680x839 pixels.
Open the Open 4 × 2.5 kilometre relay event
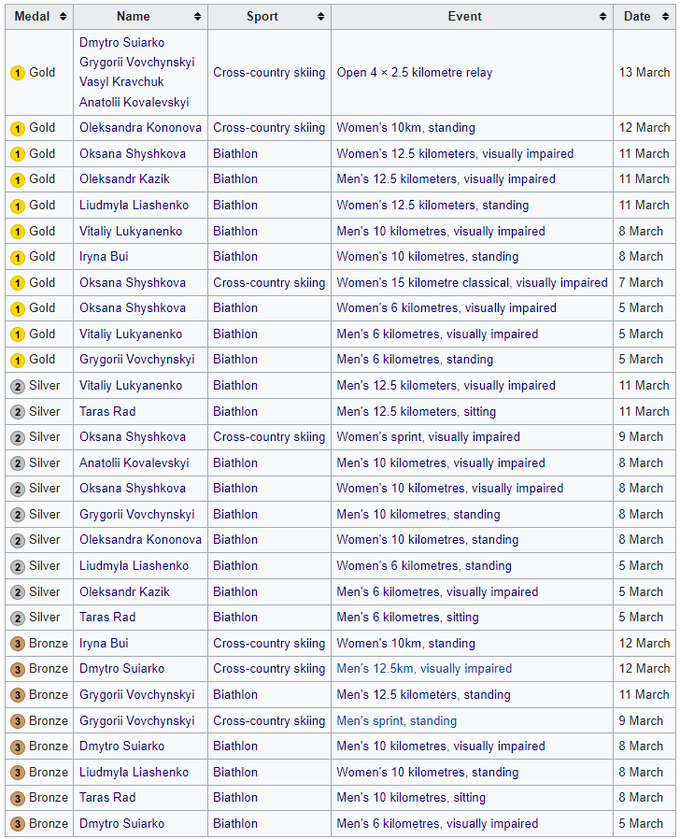pos(414,73)
